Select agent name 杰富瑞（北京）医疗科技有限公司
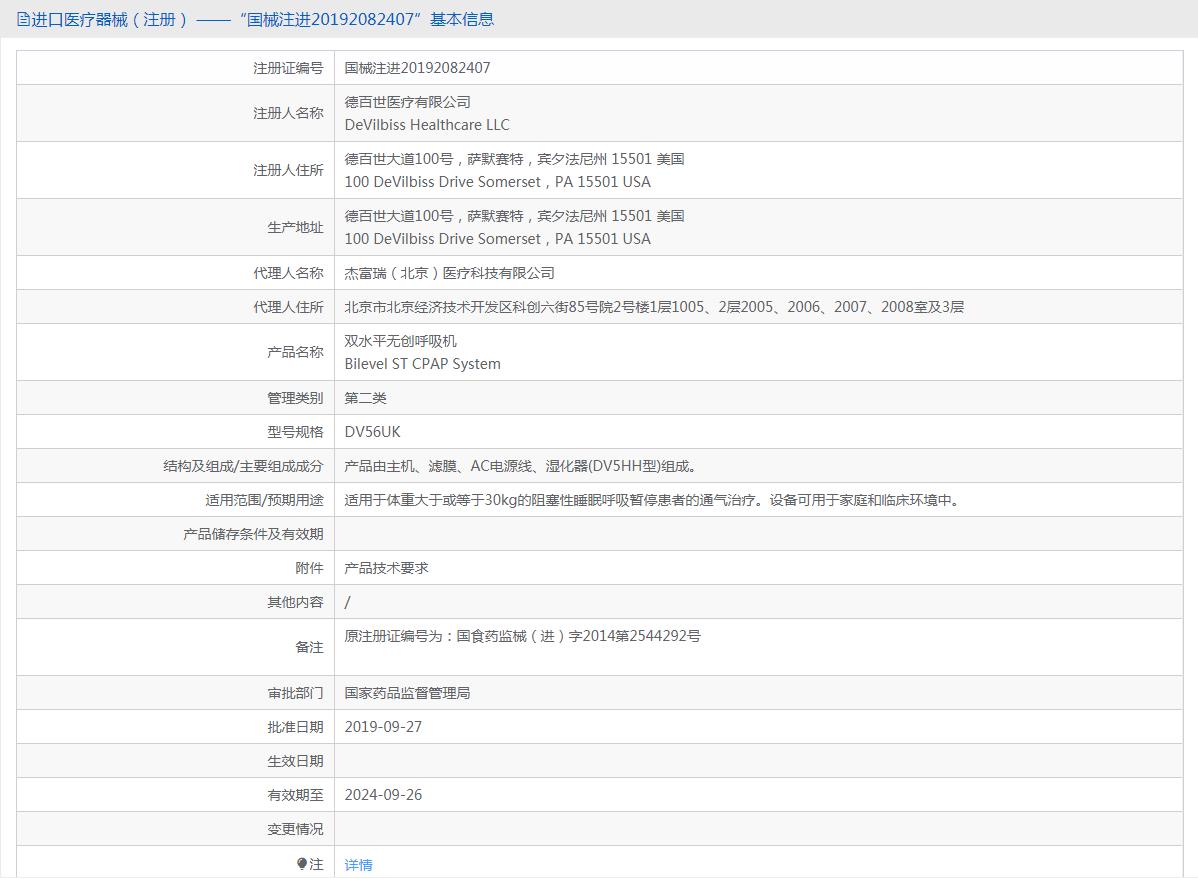This screenshot has height=879, width=1198. tap(449, 273)
